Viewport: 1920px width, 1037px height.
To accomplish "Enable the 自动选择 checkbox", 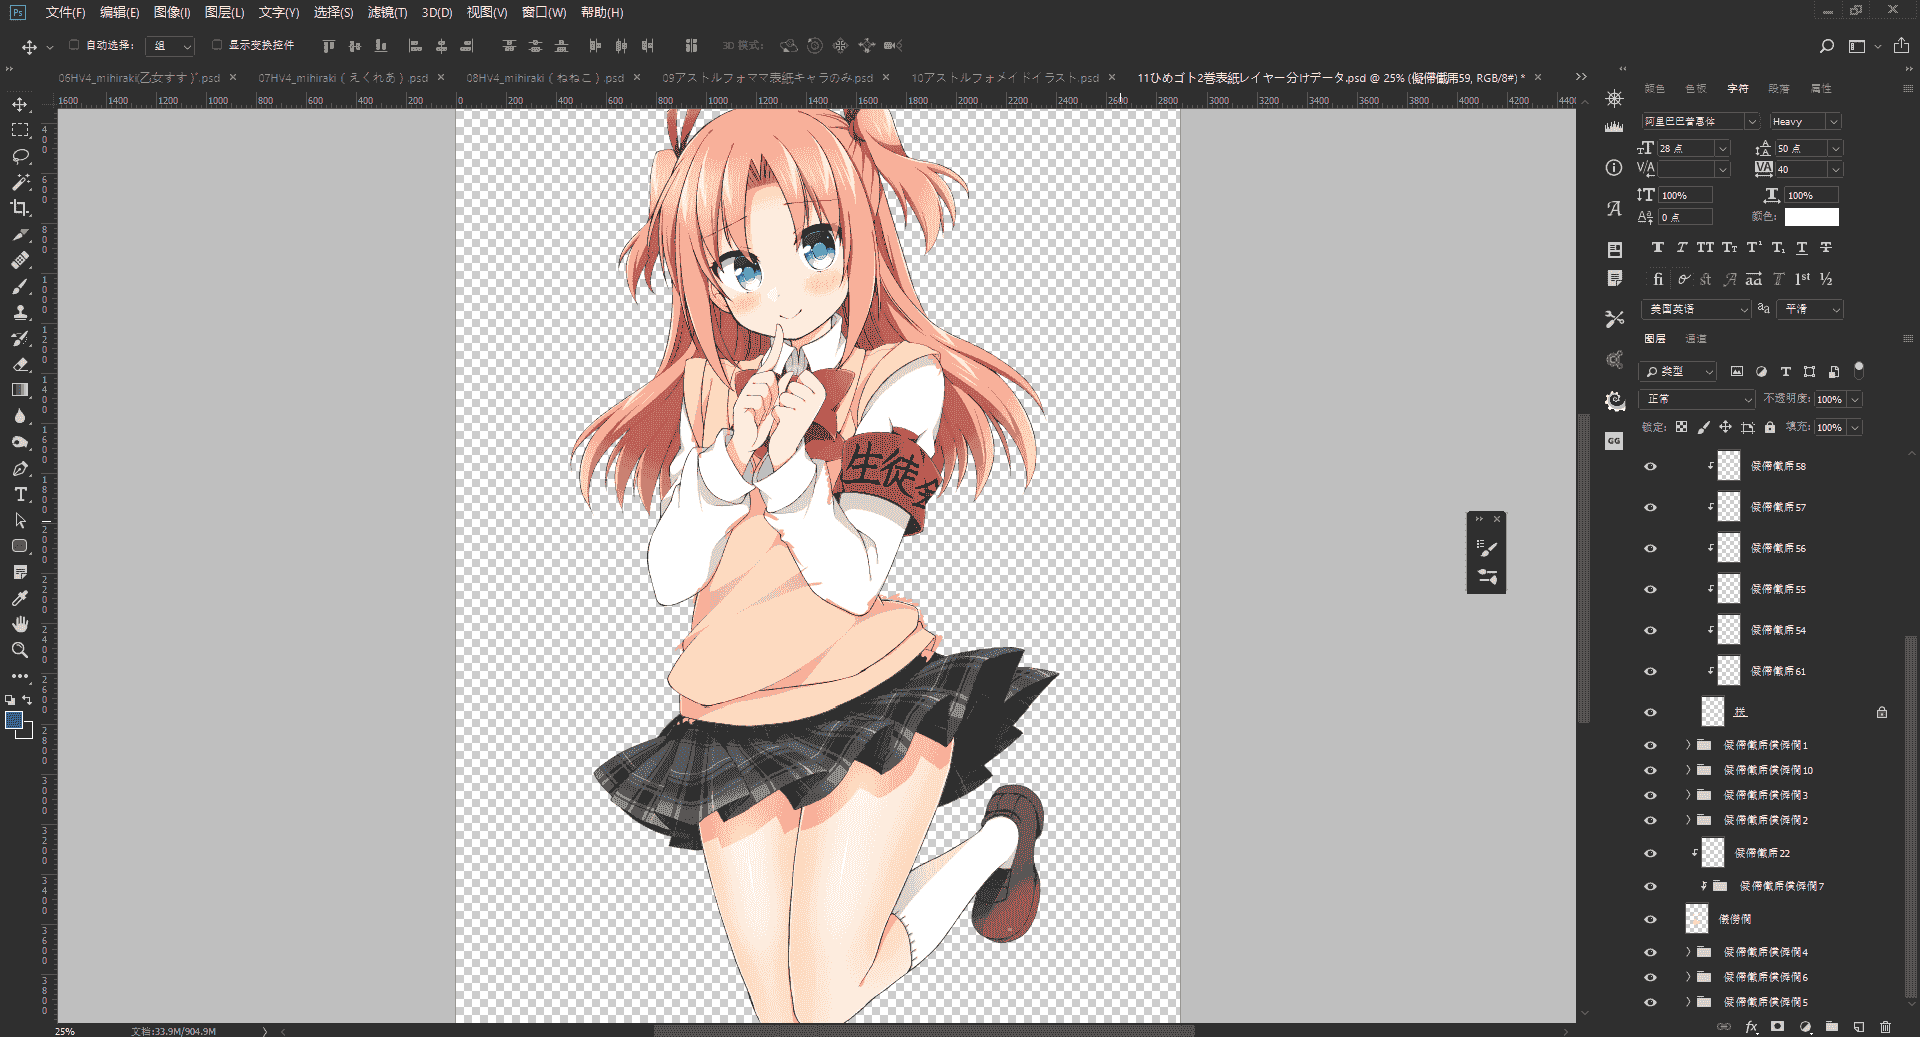I will pos(74,45).
